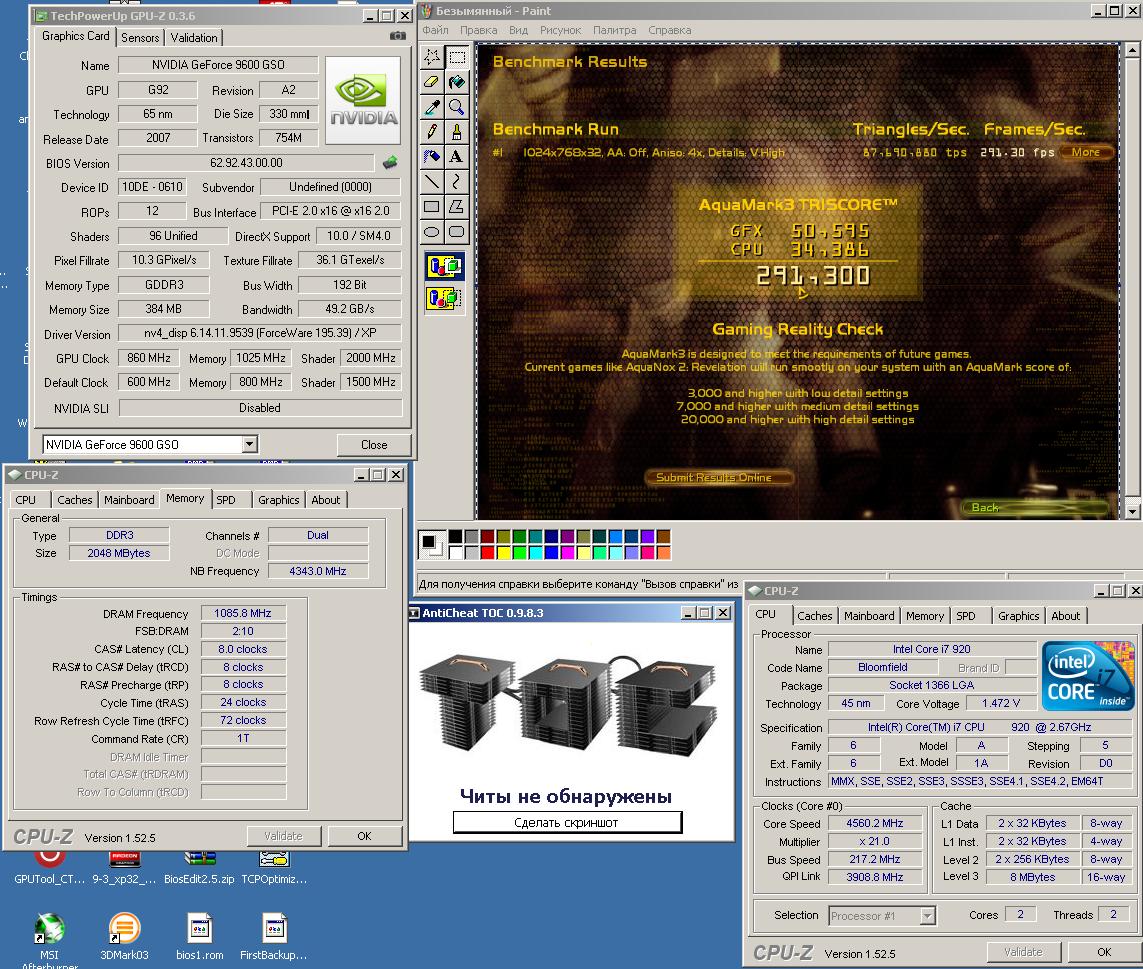Select the Rounded Rectangle tool
The width and height of the screenshot is (1143, 969).
[457, 232]
